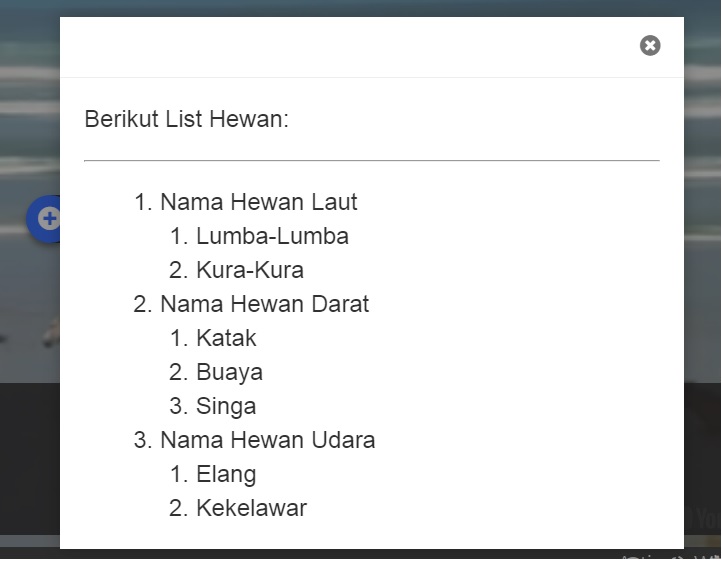
Task: Select the Lumba-Lumba list entry
Action: tap(272, 236)
